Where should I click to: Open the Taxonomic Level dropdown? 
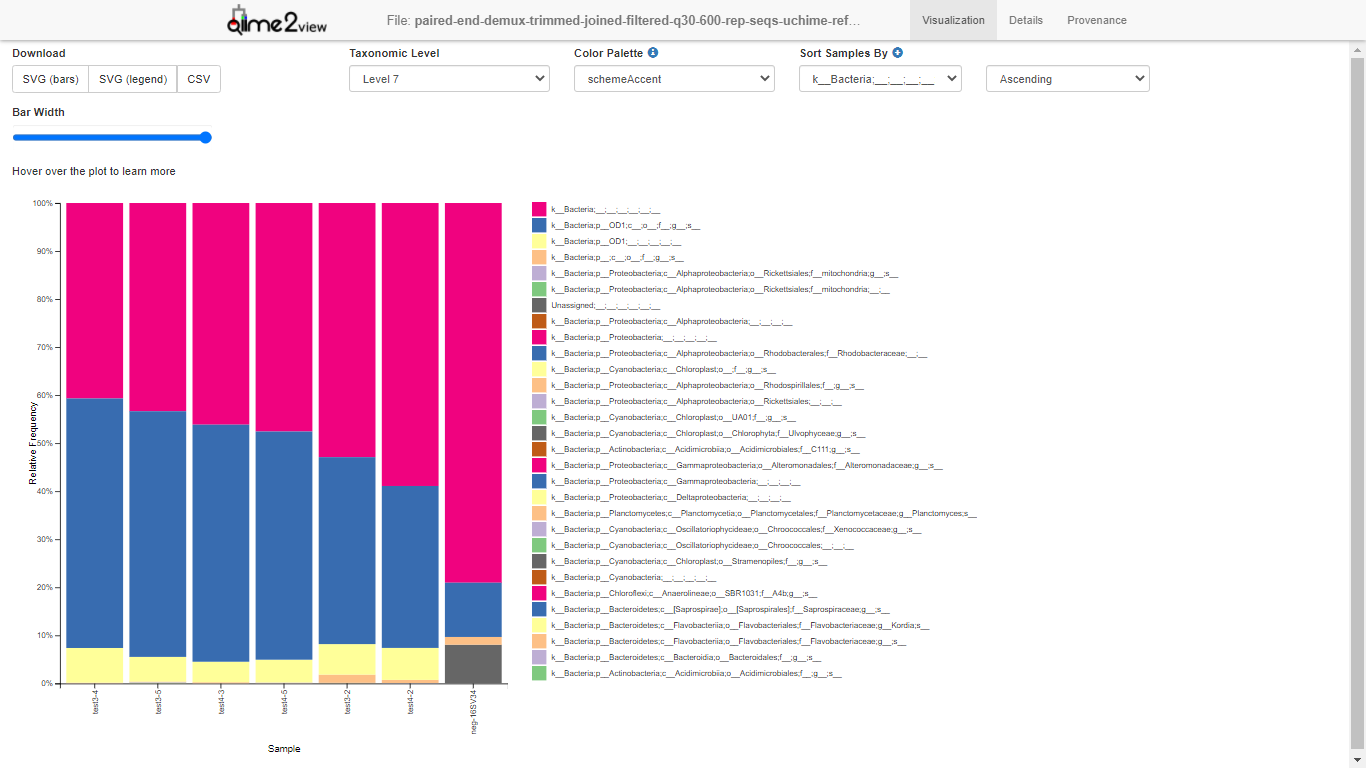click(x=449, y=79)
